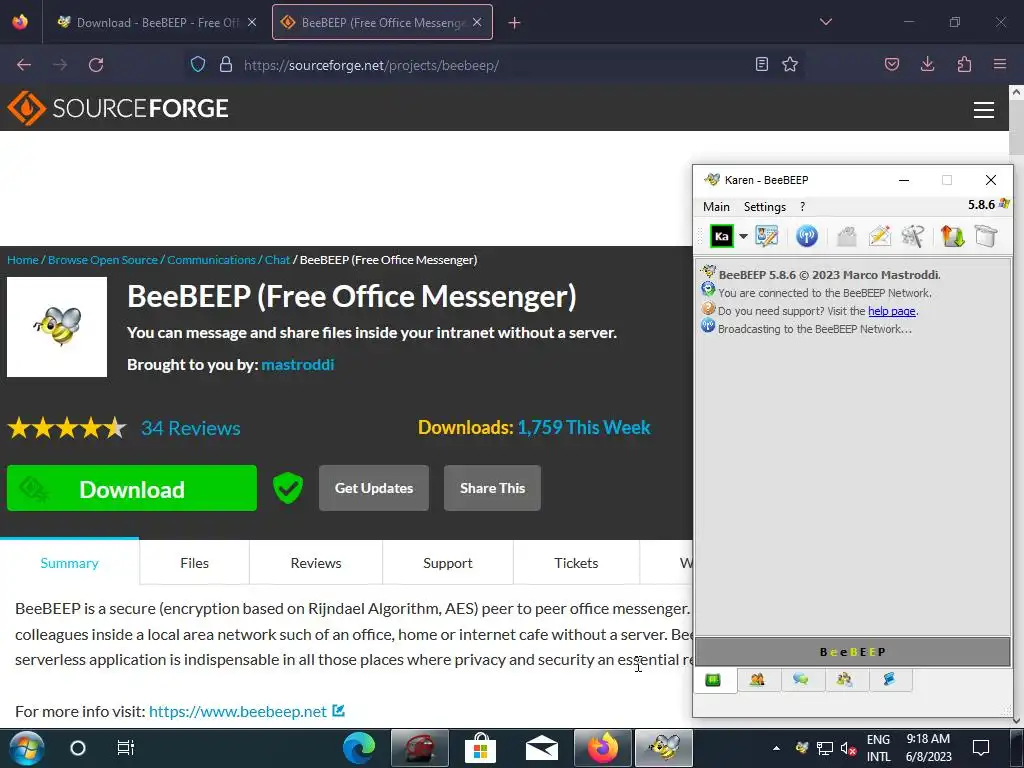Switch to the chat bubbles tab in BeeBEEP
Image resolution: width=1024 pixels, height=768 pixels.
pyautogui.click(x=801, y=680)
